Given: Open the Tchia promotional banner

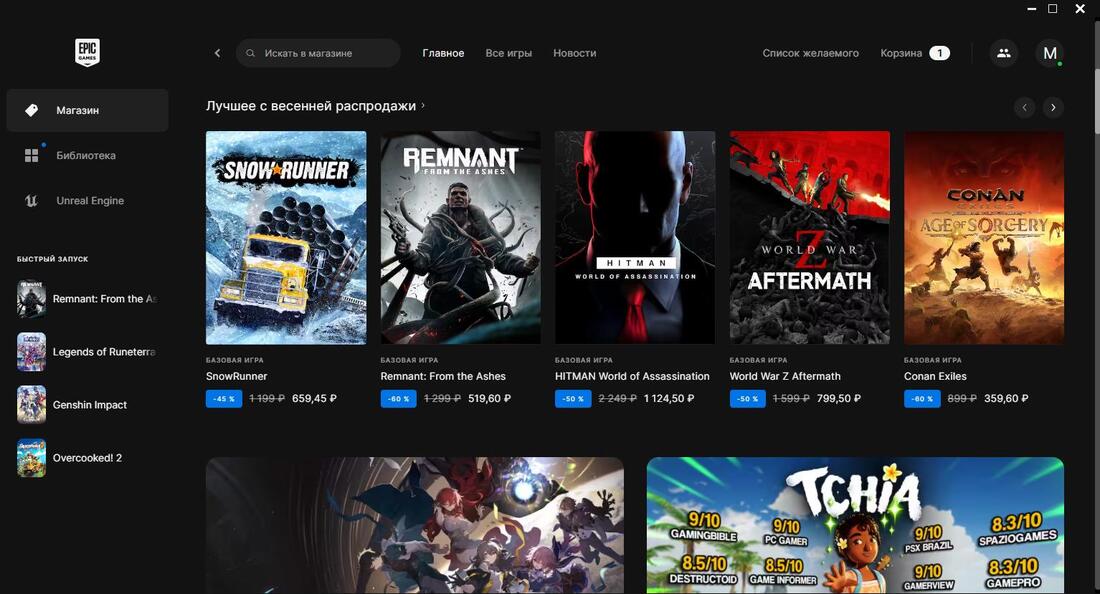Looking at the screenshot, I should (855, 525).
